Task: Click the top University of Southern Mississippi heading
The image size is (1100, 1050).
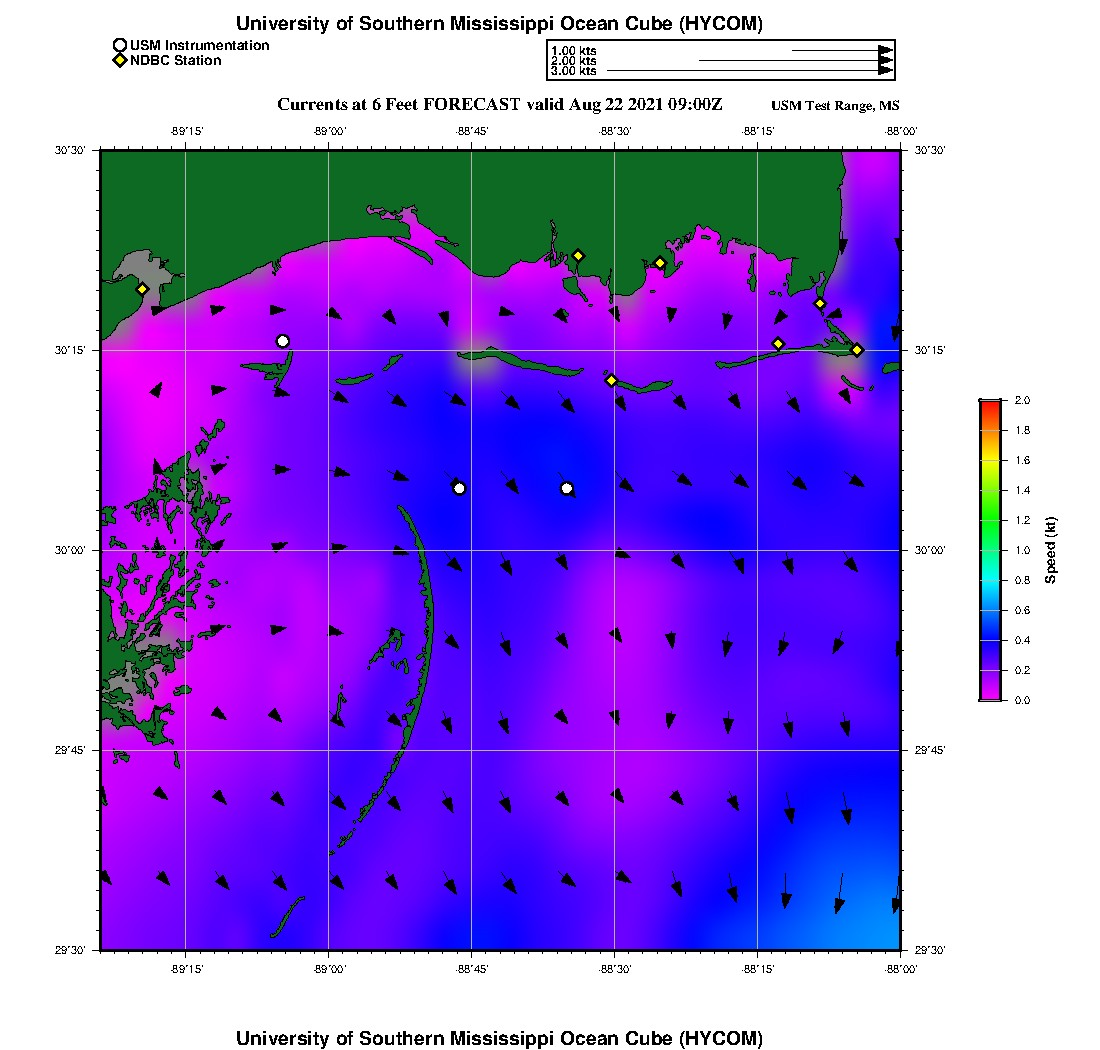Action: tap(499, 24)
